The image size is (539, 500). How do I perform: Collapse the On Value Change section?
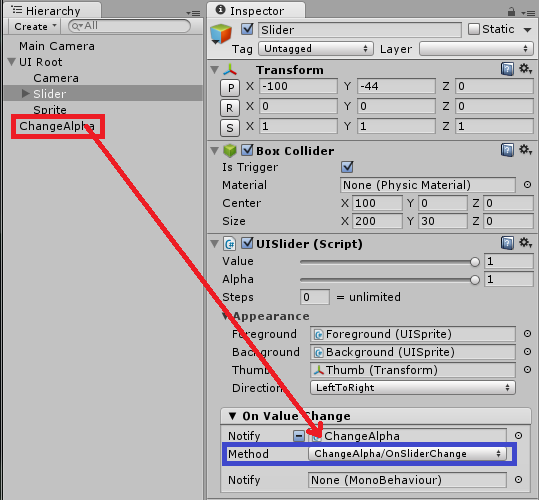click(x=232, y=416)
